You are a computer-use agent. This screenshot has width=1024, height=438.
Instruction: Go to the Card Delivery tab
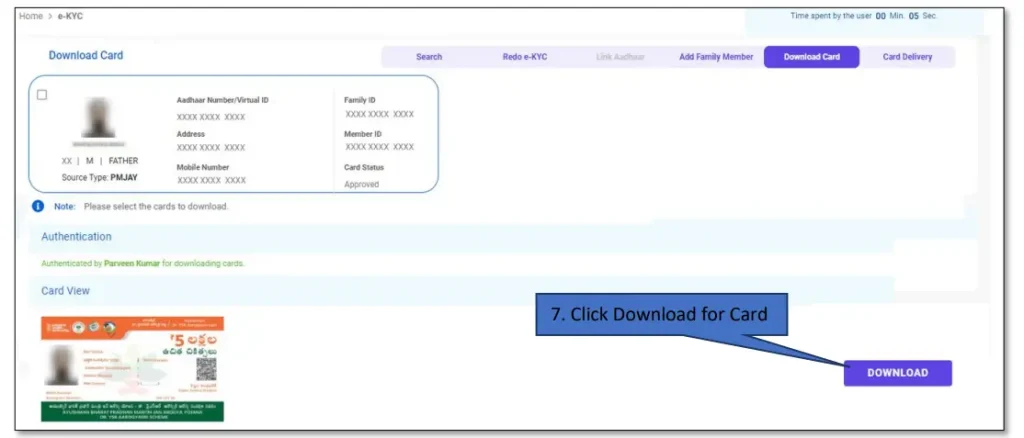907,57
